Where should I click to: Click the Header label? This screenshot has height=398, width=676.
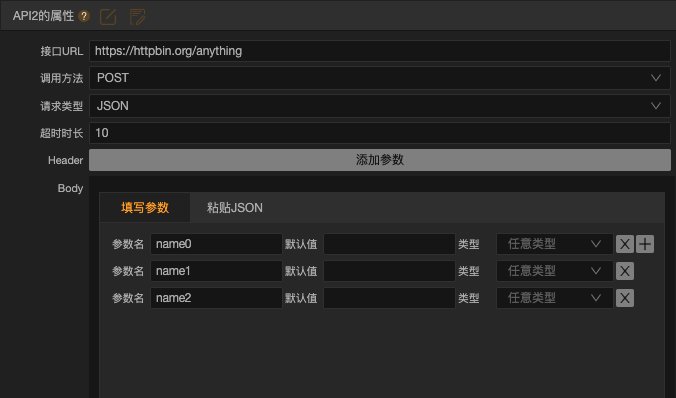(66, 160)
